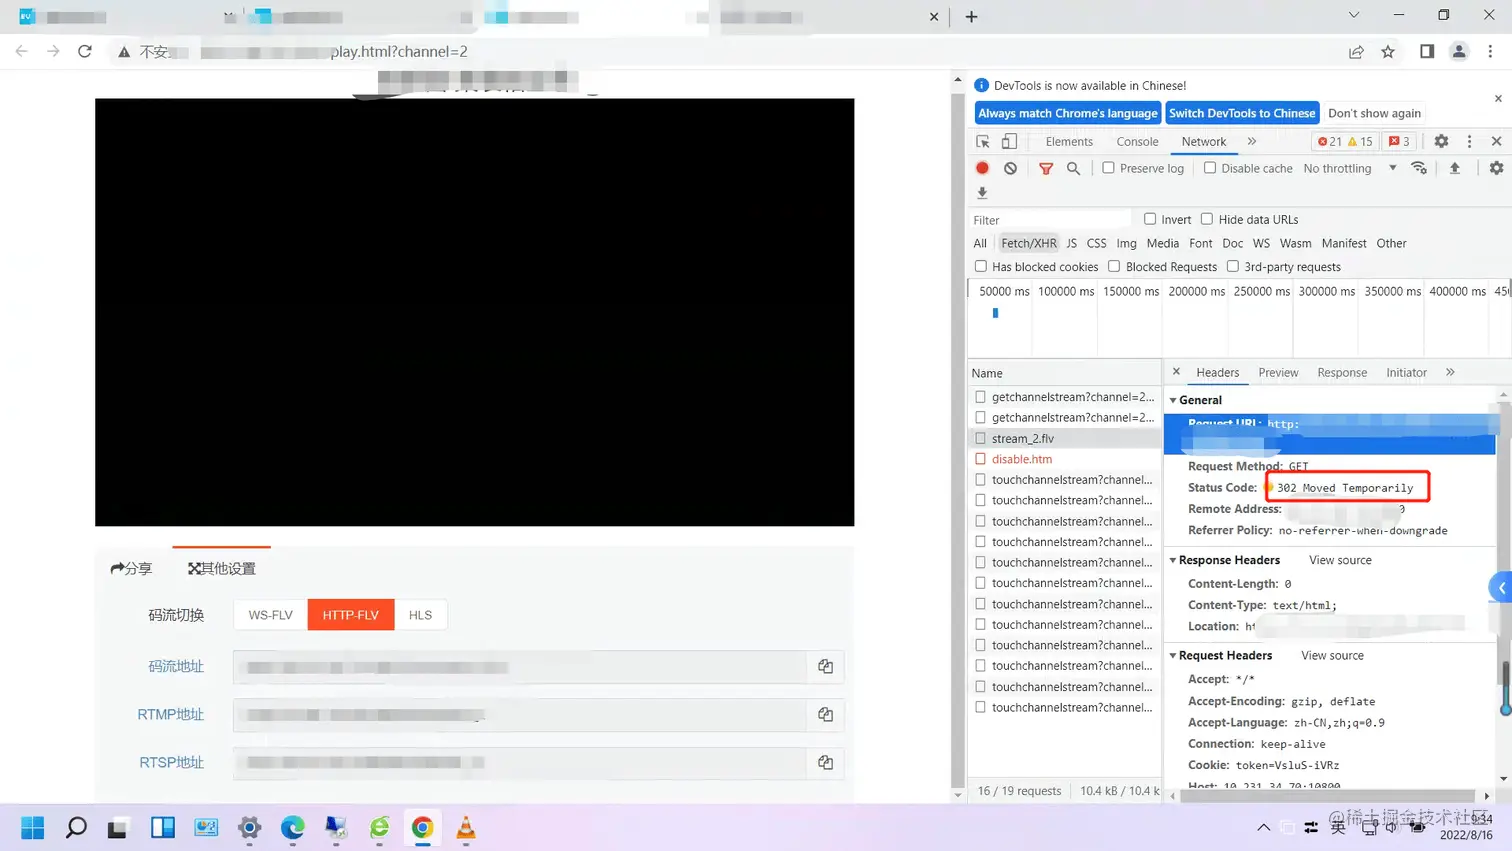1512x851 pixels.
Task: Share this page from the address bar
Action: click(x=1356, y=52)
